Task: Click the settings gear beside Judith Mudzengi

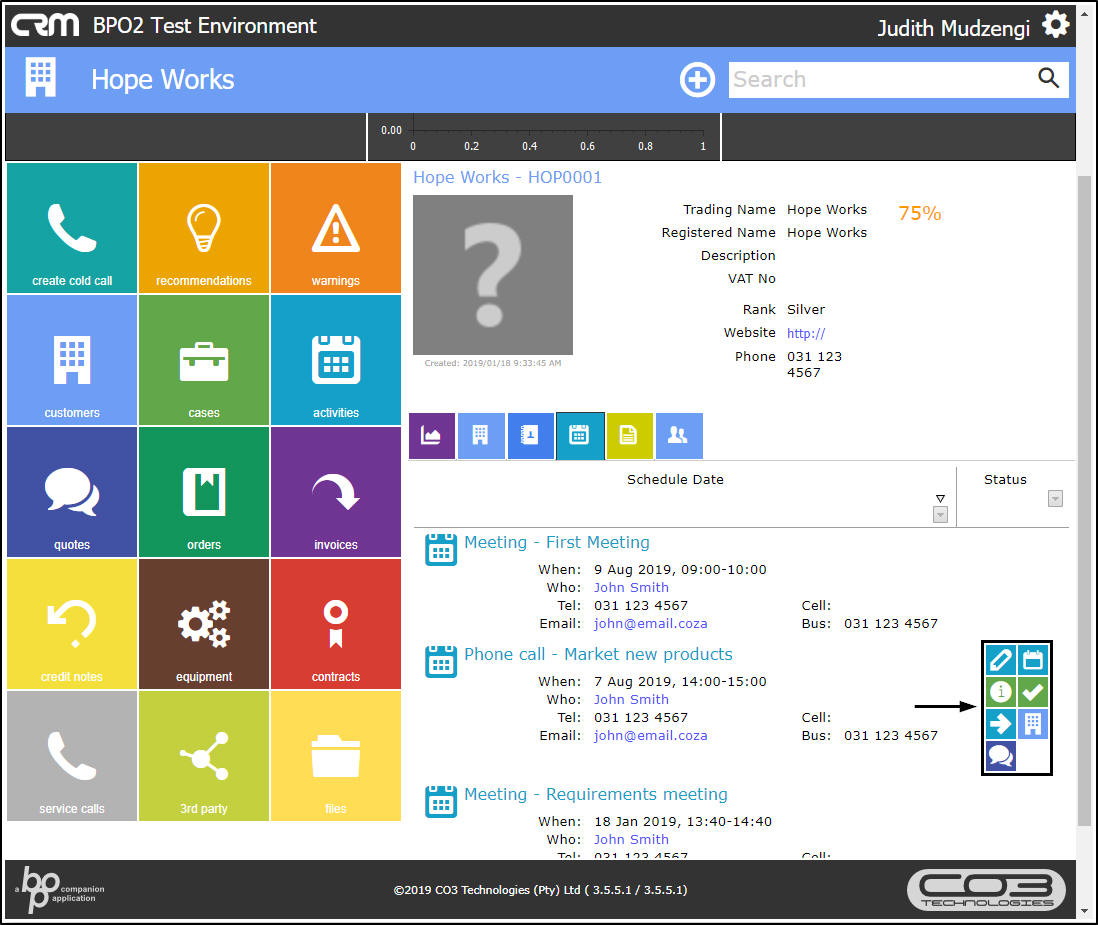Action: 1055,25
